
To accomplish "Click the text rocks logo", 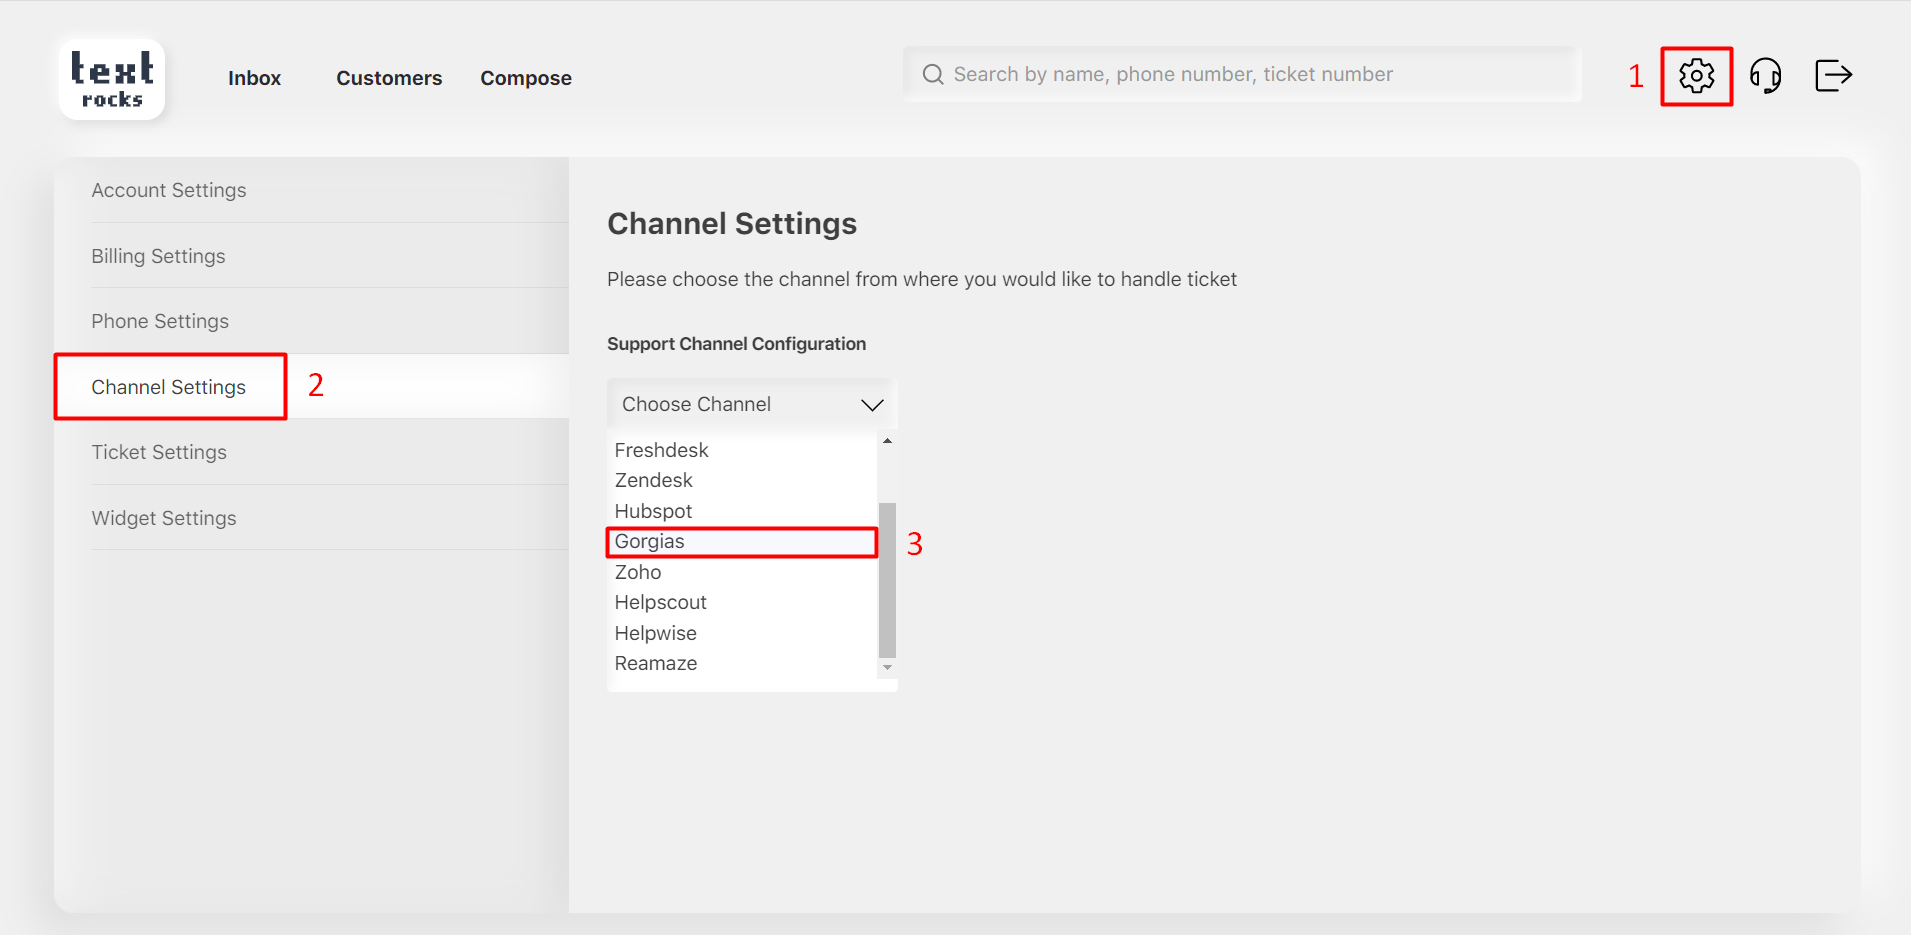I will [x=112, y=80].
